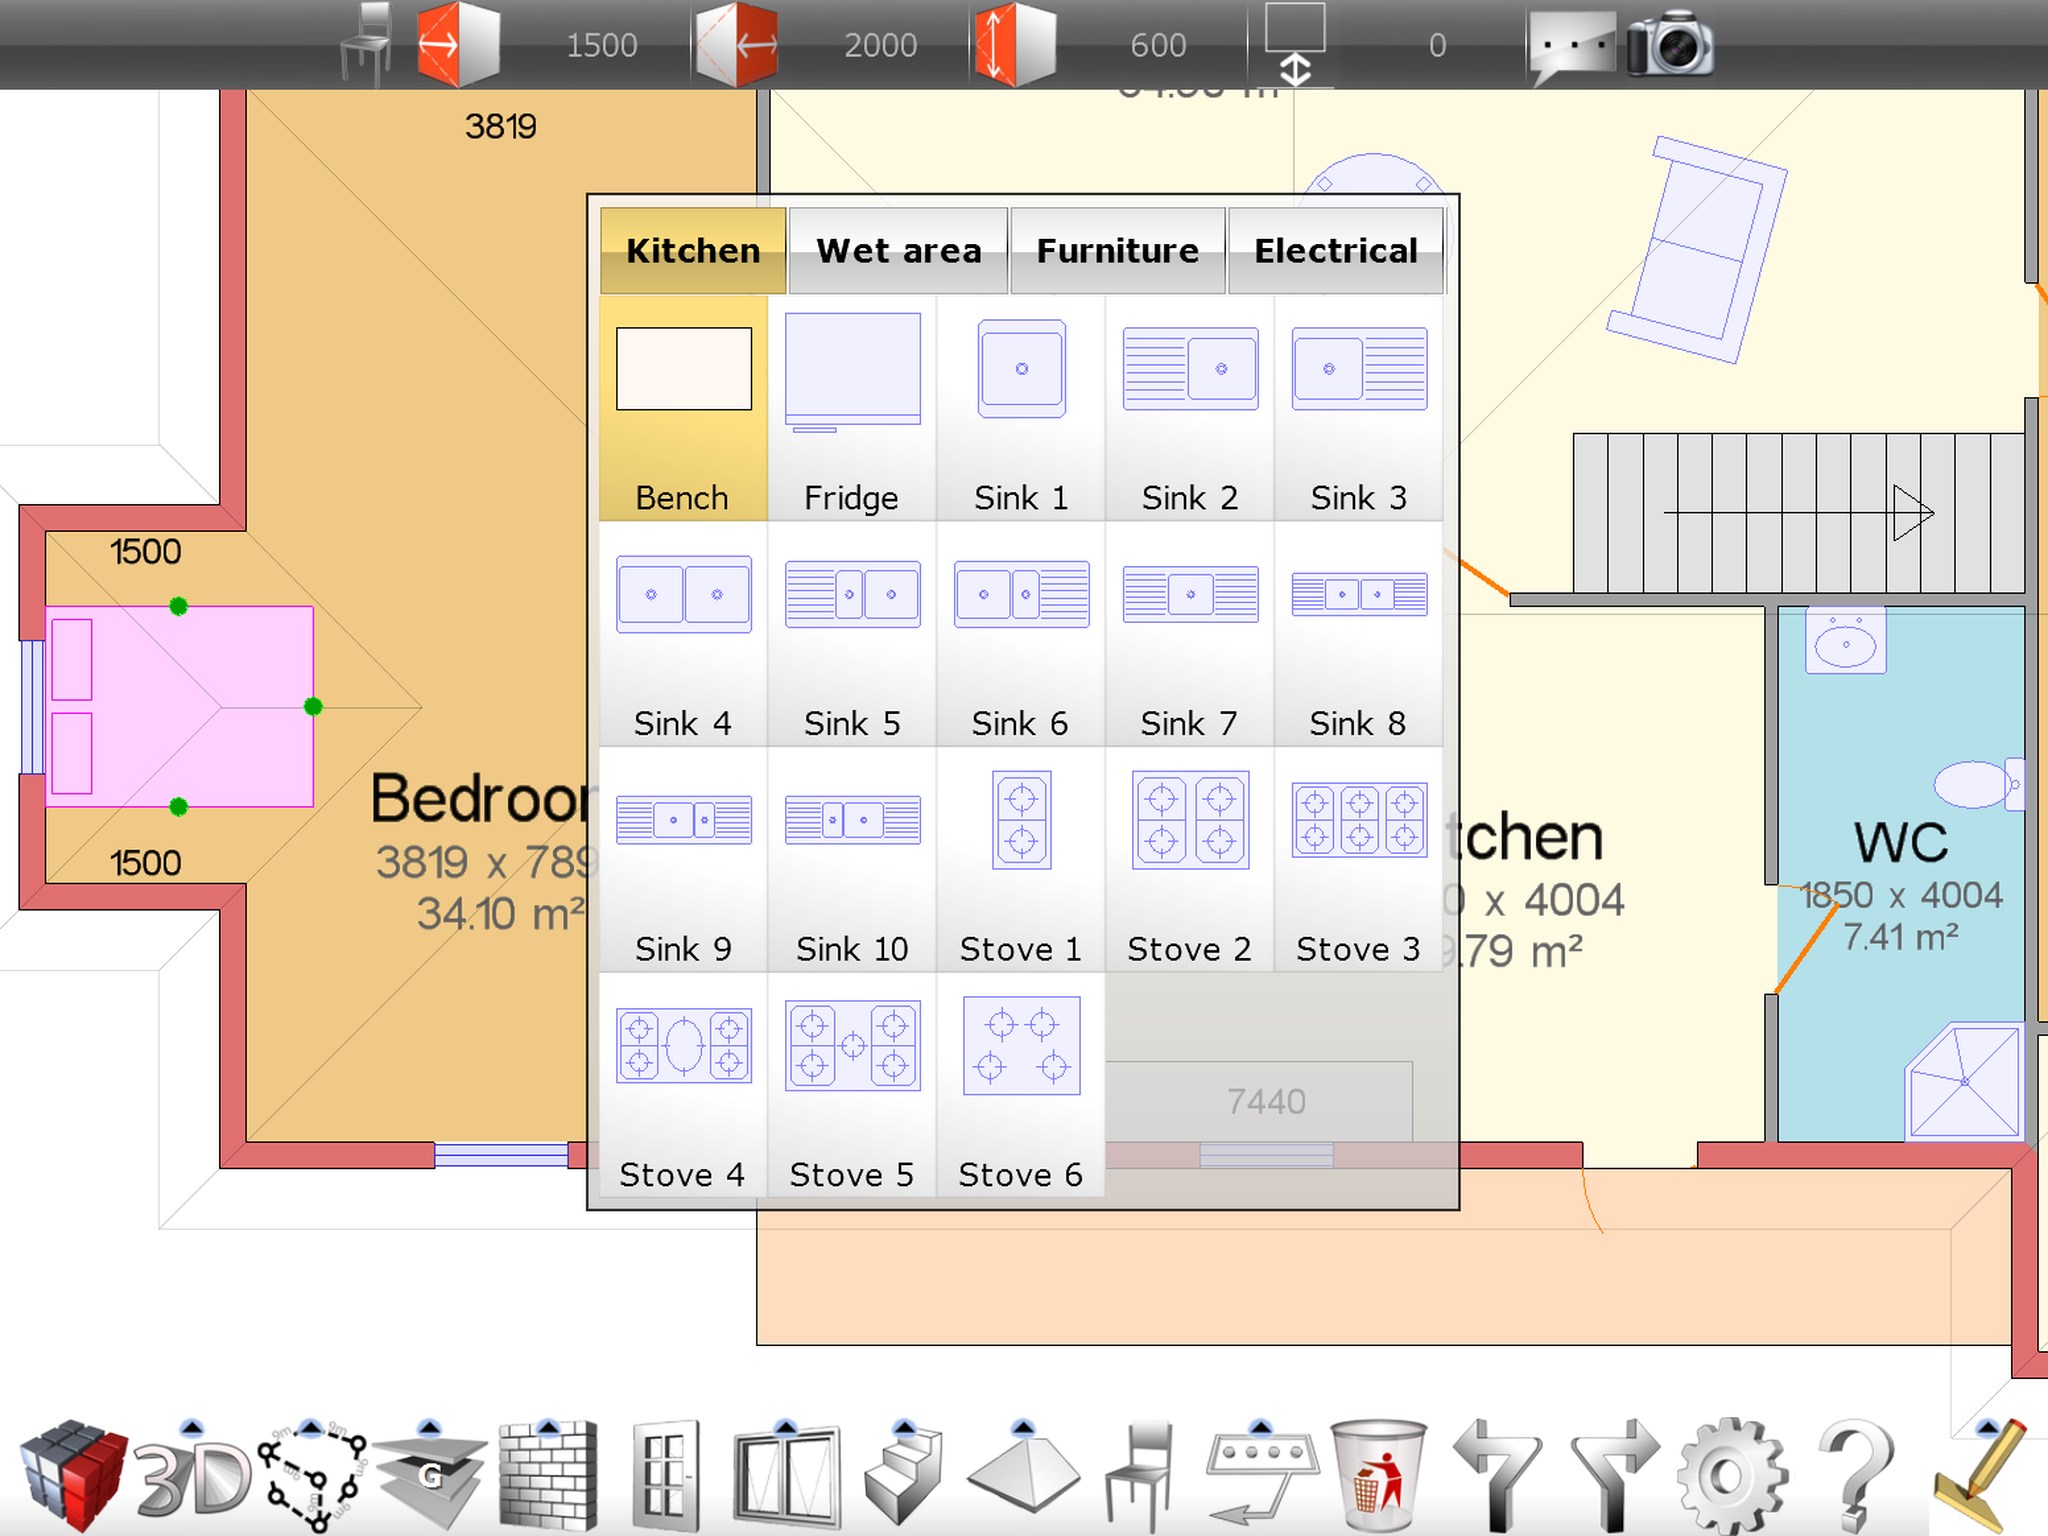Choose the Stove 2 item
Viewport: 2048px width, 1536px height.
[1189, 859]
